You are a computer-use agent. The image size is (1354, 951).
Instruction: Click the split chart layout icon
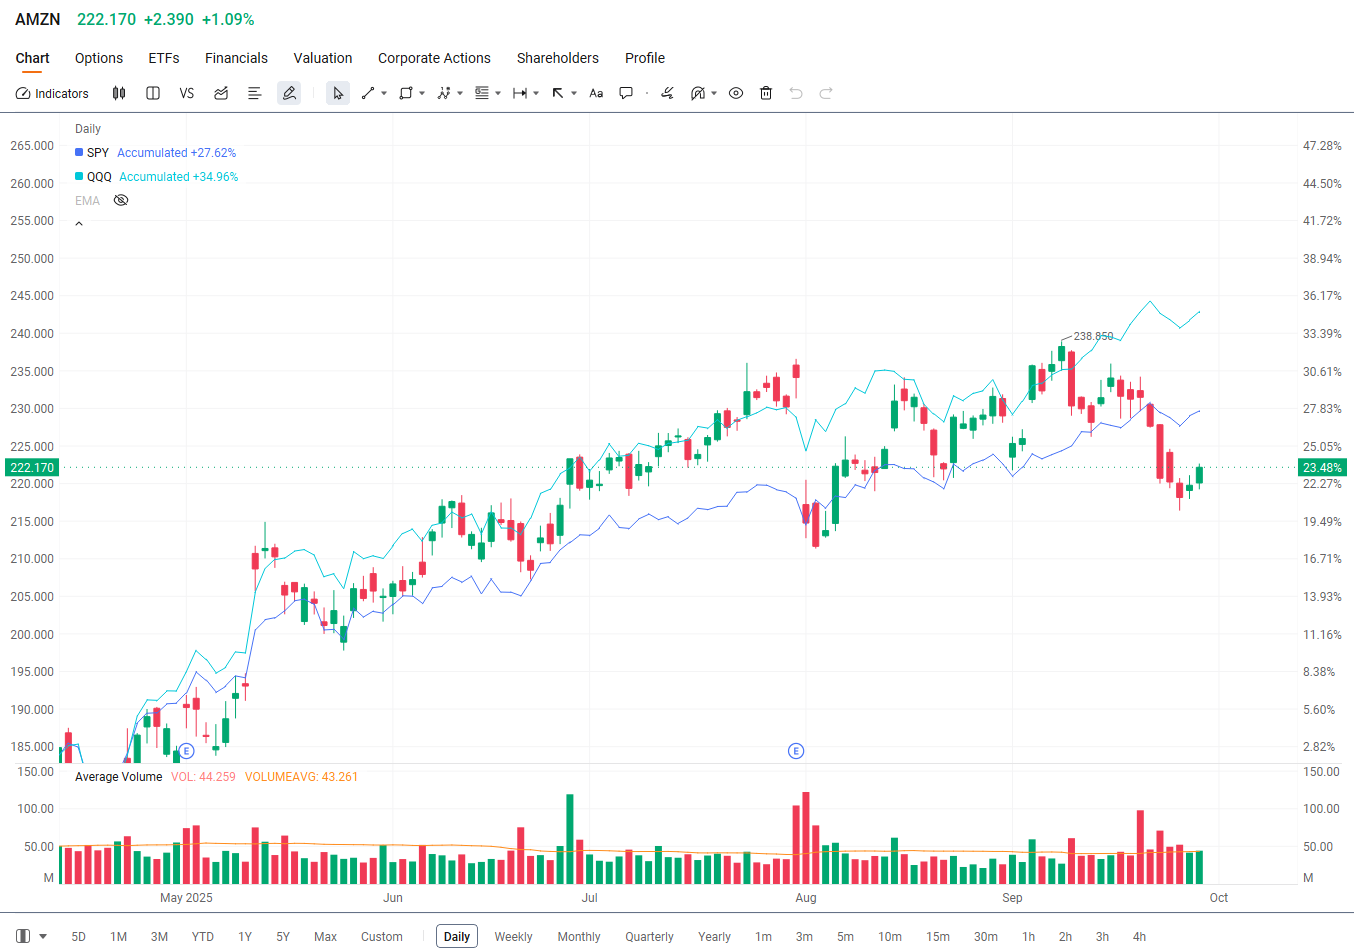coord(152,93)
